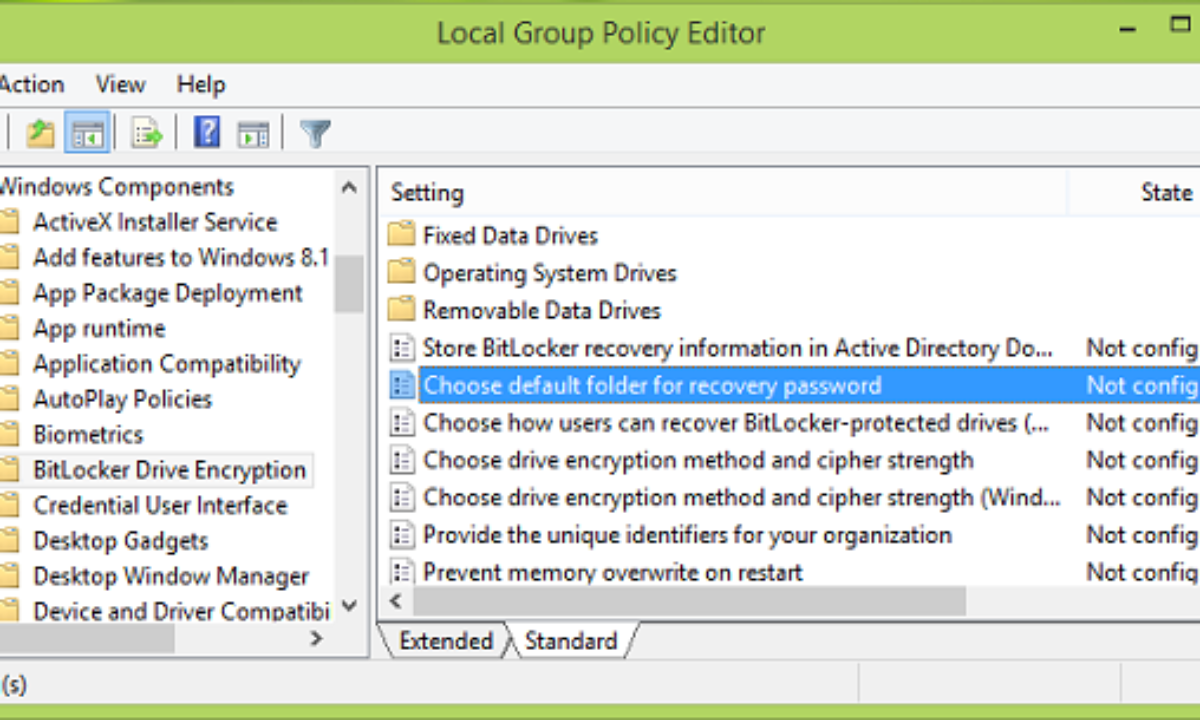Select the Biometrics tree node
The height and width of the screenshot is (720, 1200).
88,435
